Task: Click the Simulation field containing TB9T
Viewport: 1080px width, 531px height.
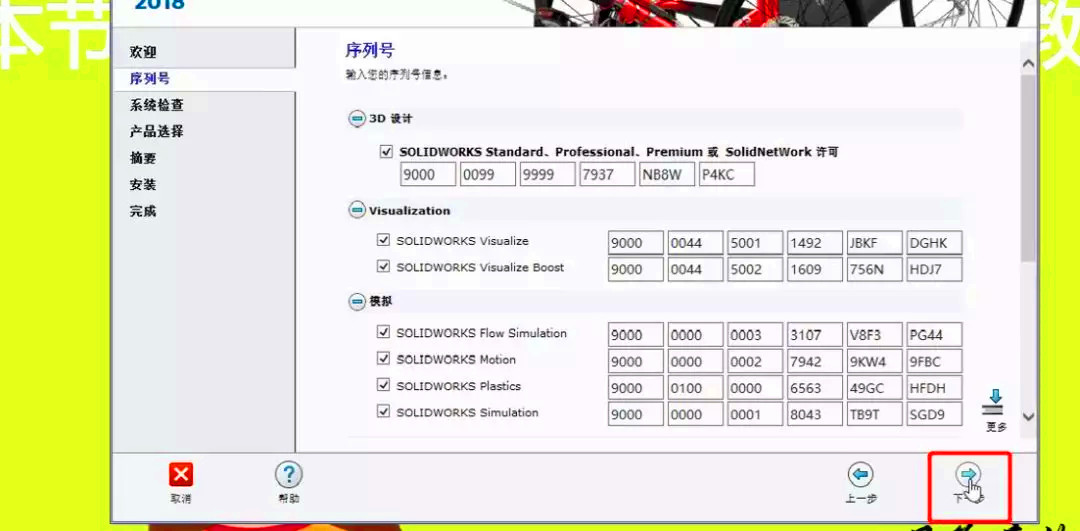Action: (x=875, y=414)
